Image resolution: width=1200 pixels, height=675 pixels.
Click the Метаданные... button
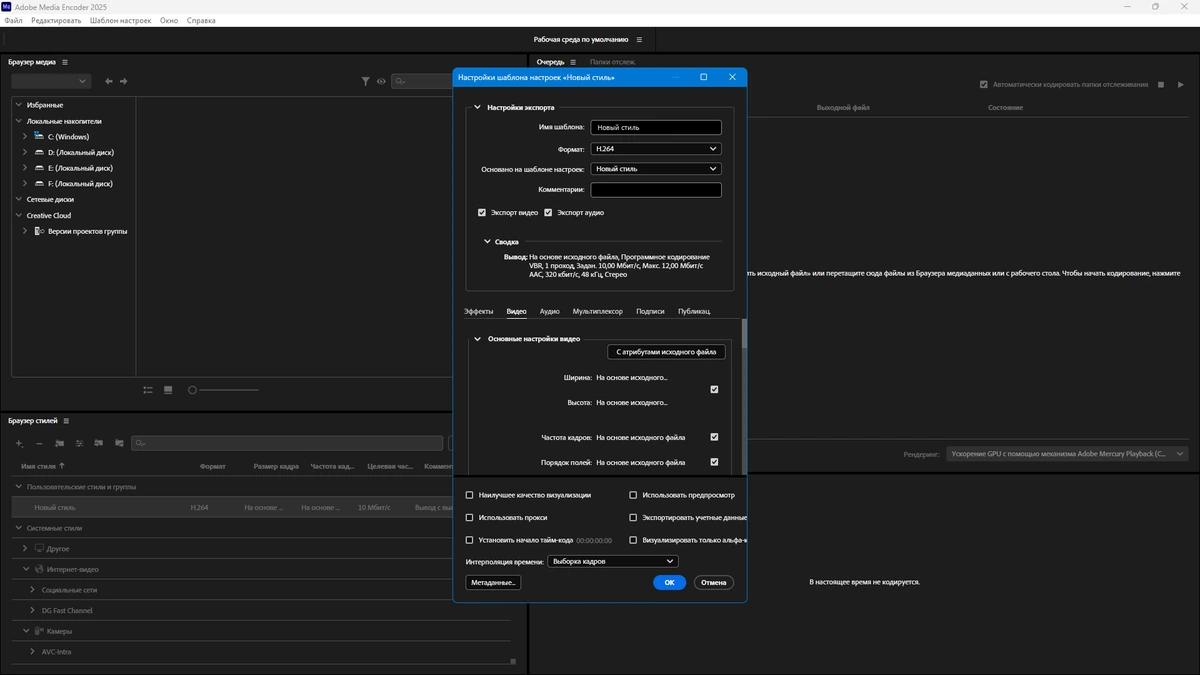click(x=493, y=582)
